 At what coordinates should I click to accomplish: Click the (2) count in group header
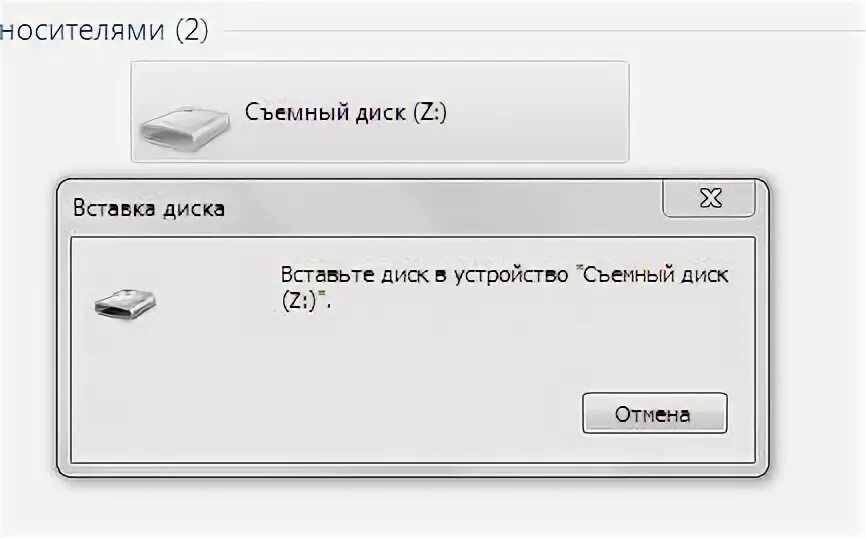click(192, 30)
